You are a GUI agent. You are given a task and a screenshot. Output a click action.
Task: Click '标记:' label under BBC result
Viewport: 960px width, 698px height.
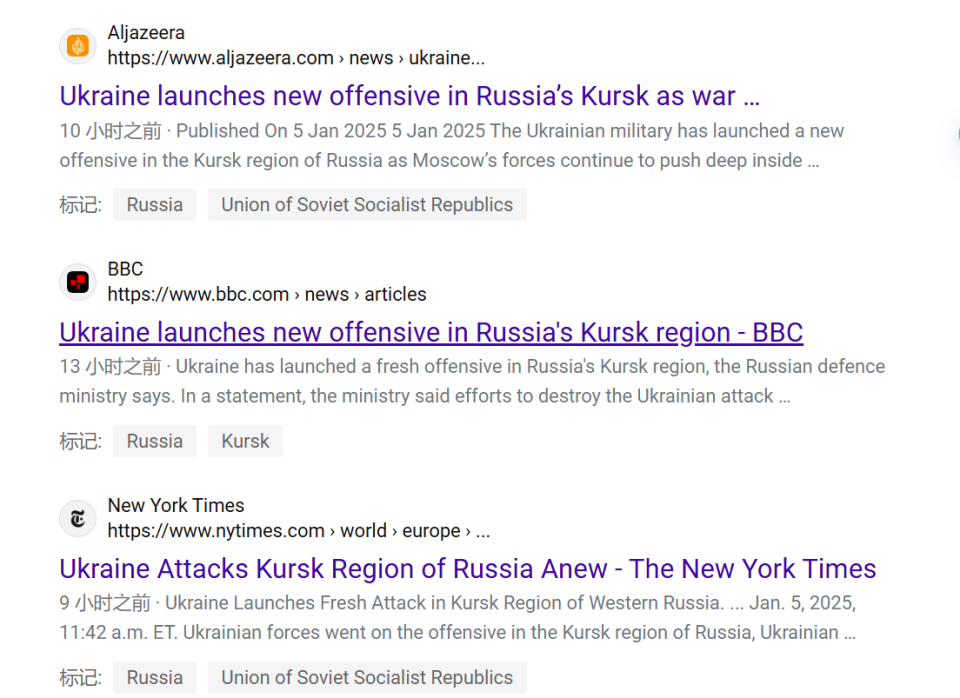80,441
